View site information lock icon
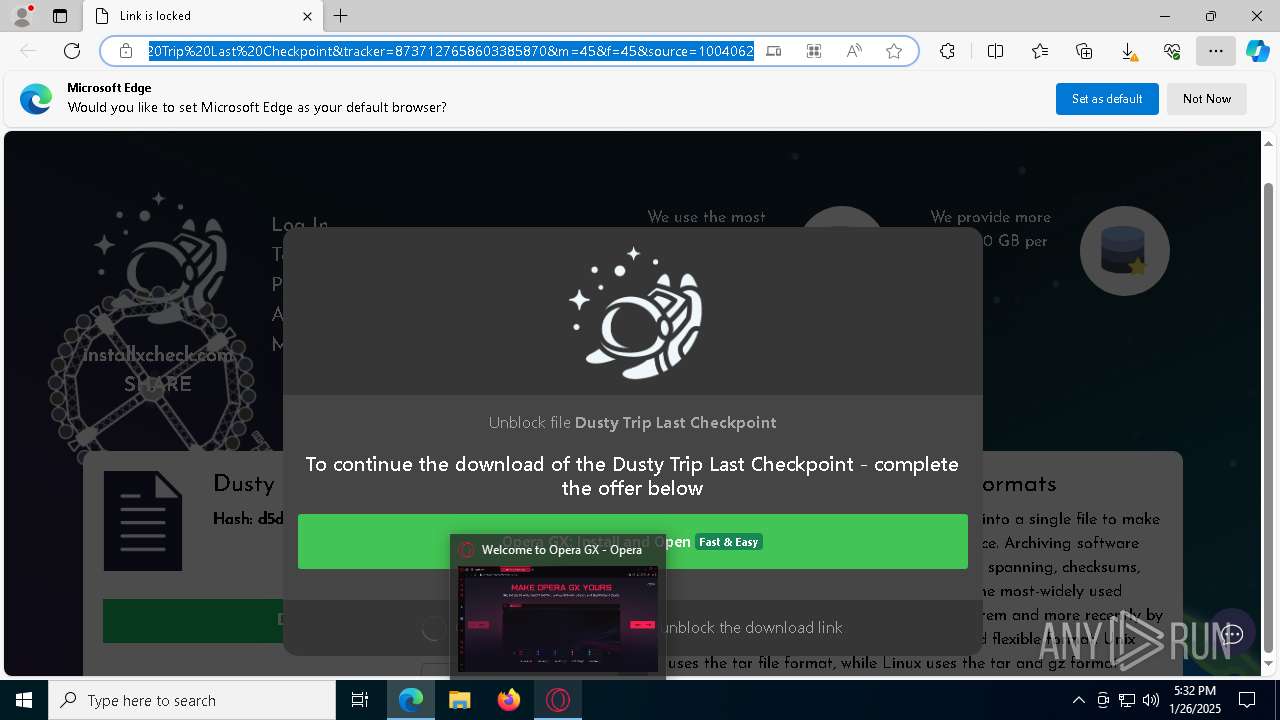 pyautogui.click(x=126, y=51)
